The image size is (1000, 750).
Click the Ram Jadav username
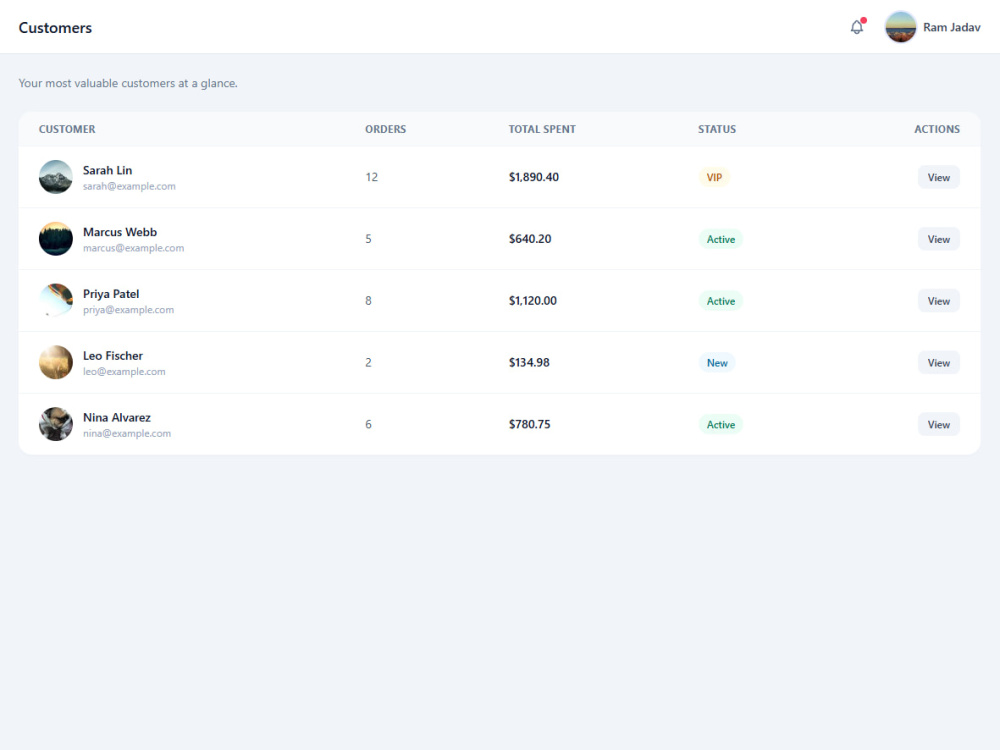point(952,27)
